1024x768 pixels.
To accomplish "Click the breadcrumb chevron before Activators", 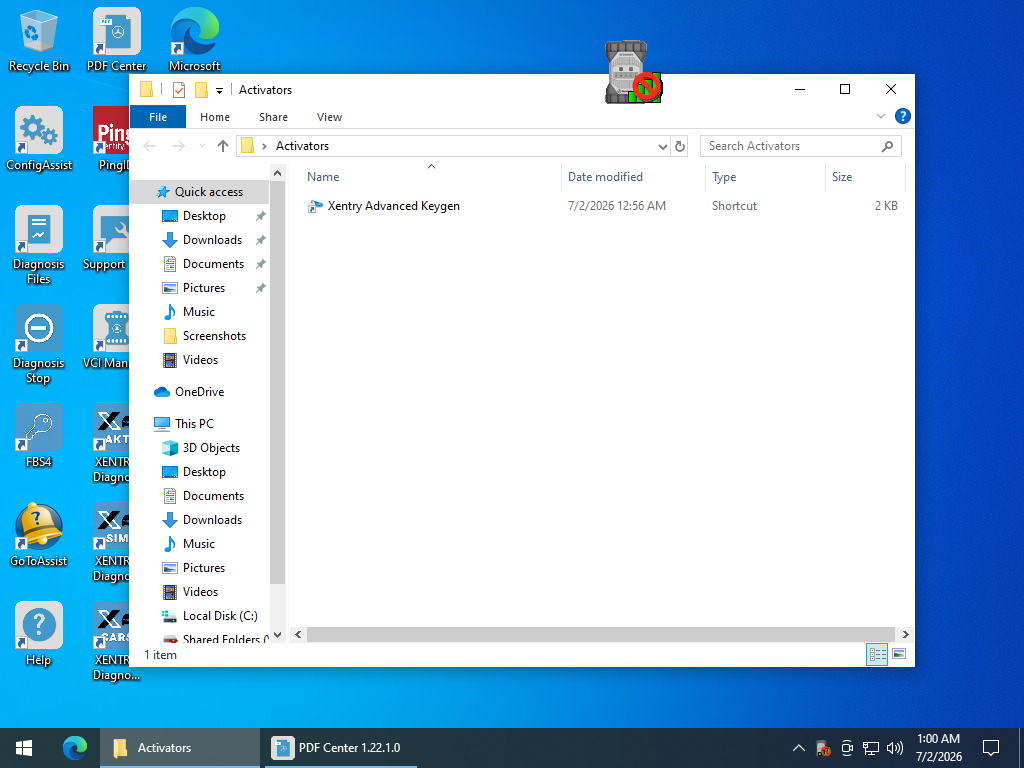I will [x=264, y=146].
